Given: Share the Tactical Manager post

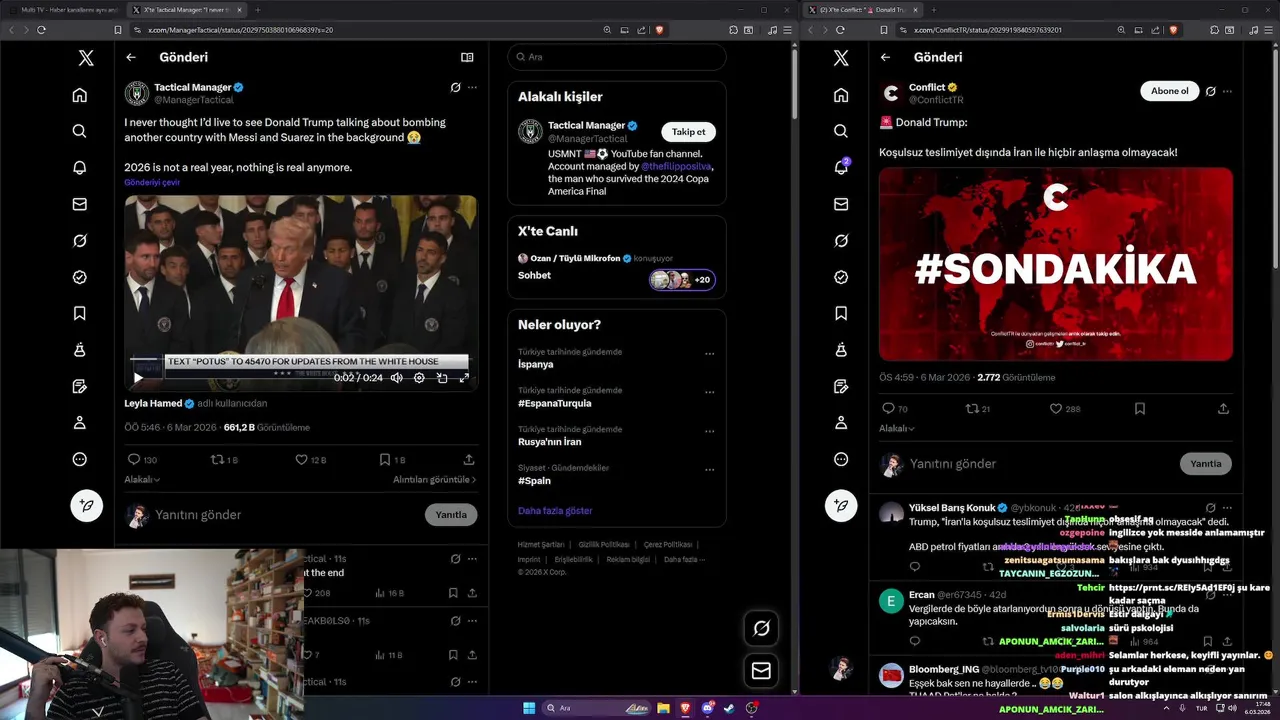Looking at the screenshot, I should tap(469, 460).
